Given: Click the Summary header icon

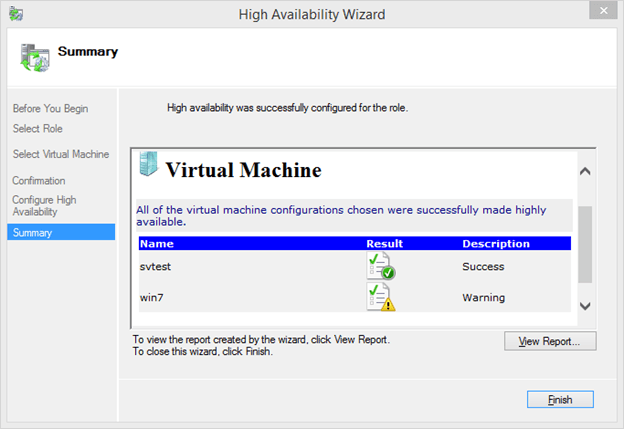Looking at the screenshot, I should coord(35,56).
